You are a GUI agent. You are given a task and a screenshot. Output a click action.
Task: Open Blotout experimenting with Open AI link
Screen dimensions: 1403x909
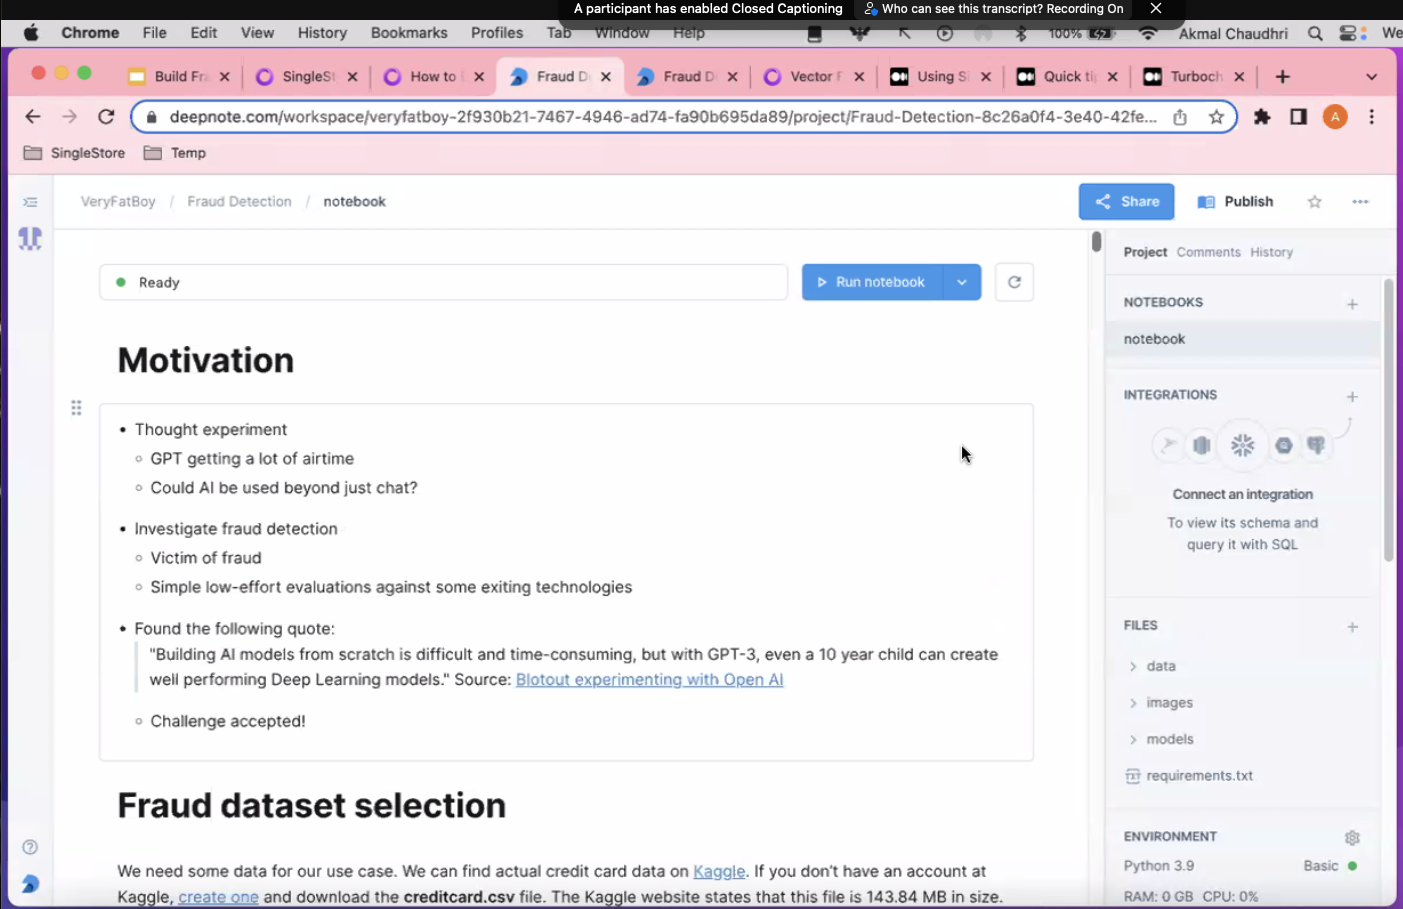(649, 679)
